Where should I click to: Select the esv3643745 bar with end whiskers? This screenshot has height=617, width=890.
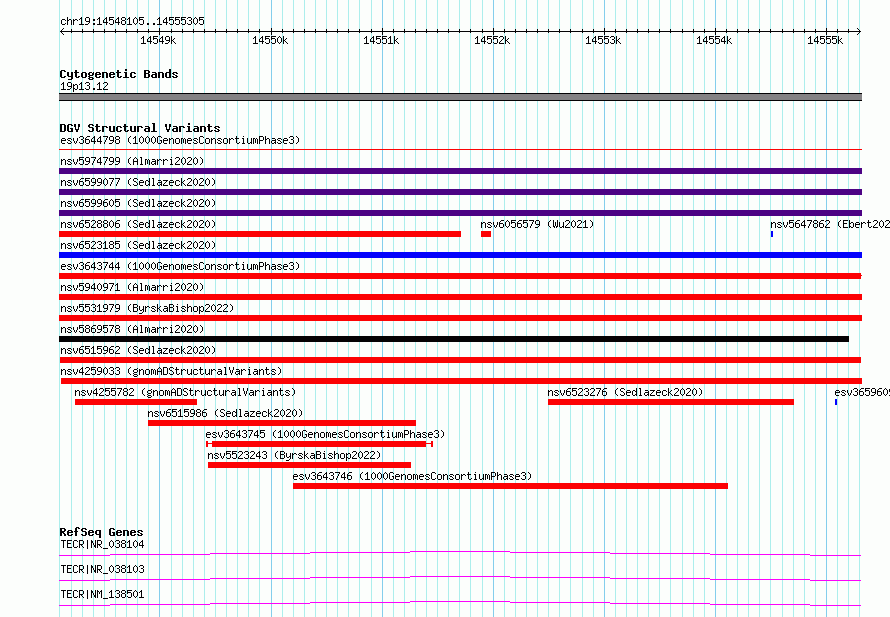coord(320,444)
